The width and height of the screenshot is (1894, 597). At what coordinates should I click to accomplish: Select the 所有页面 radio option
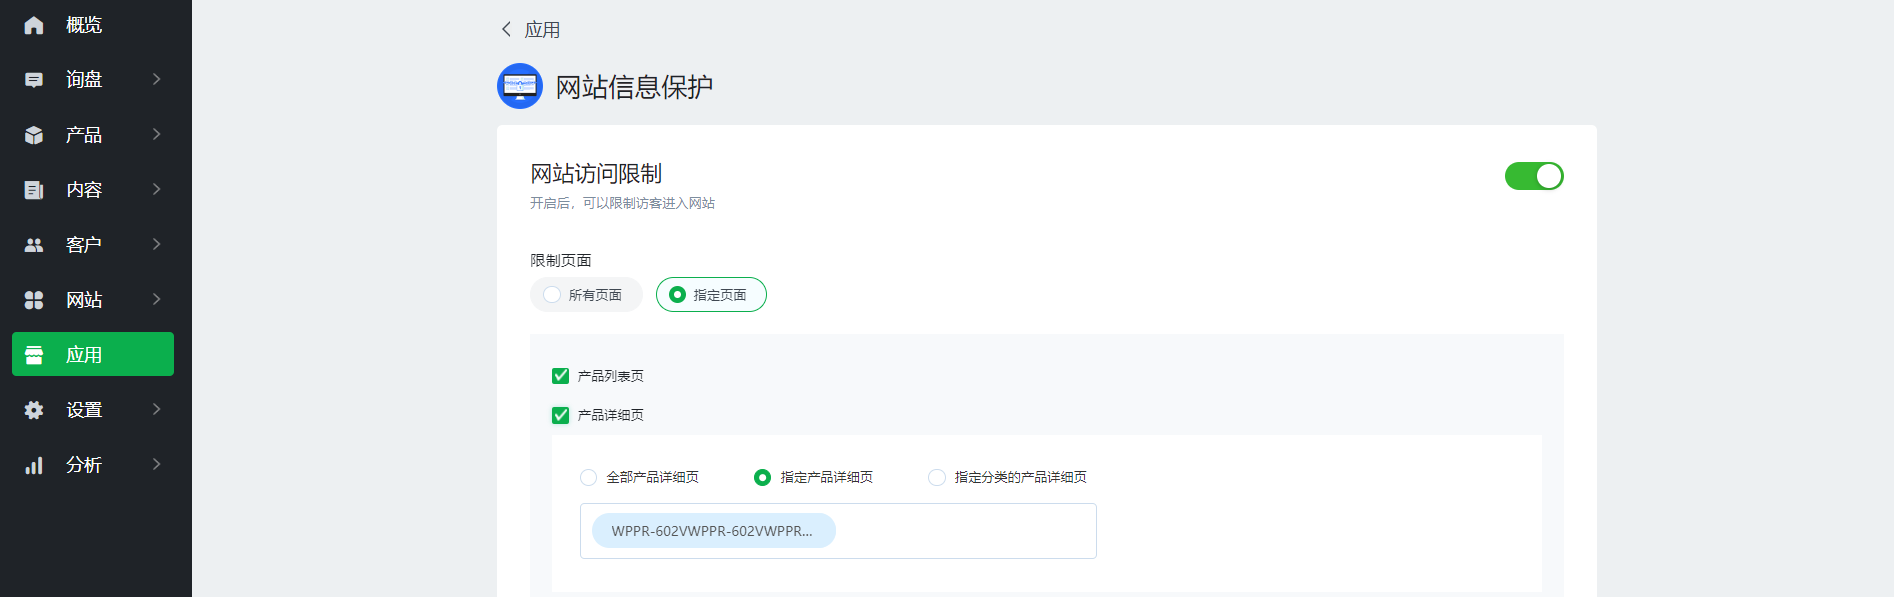coord(586,295)
